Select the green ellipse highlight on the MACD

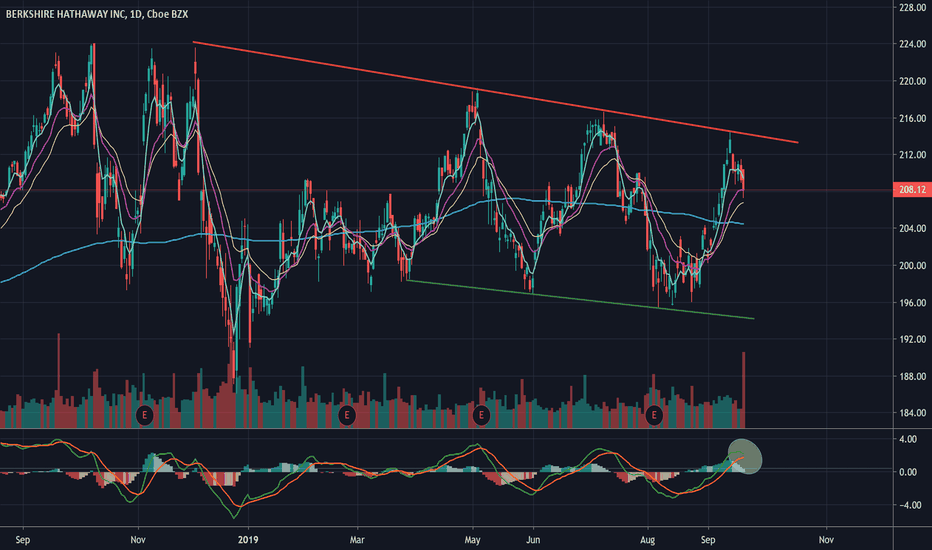click(745, 456)
